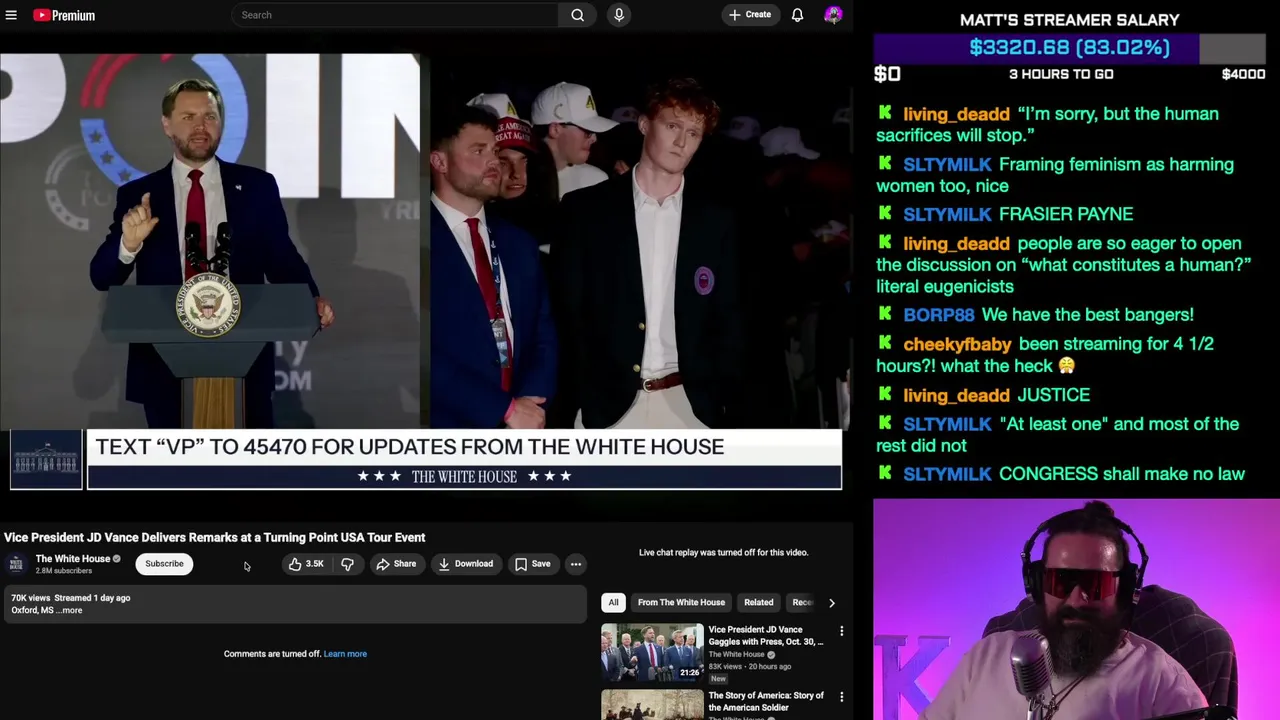Open the YouTube hamburger guide menu
The width and height of the screenshot is (1280, 720).
[x=11, y=15]
